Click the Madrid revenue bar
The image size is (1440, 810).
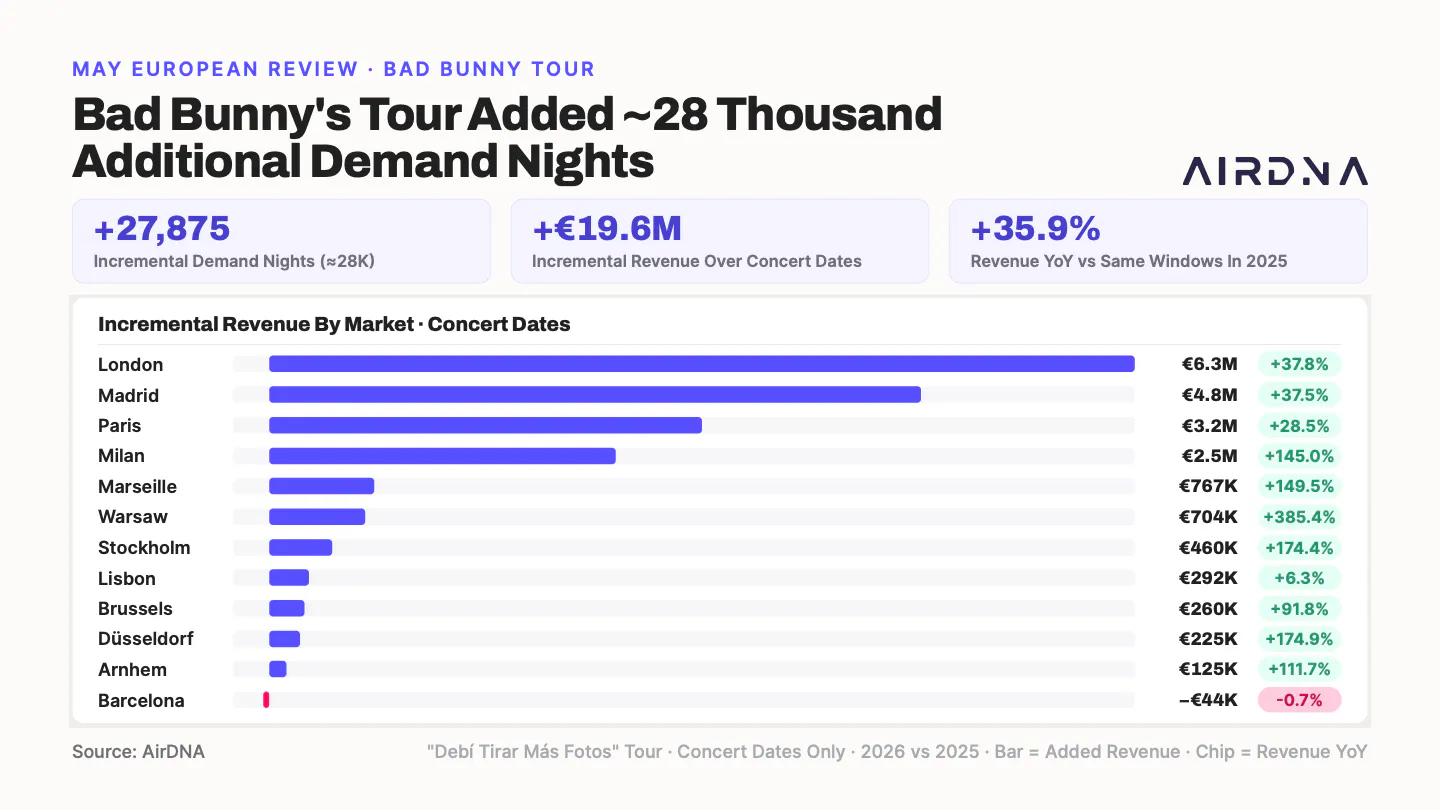pos(595,395)
